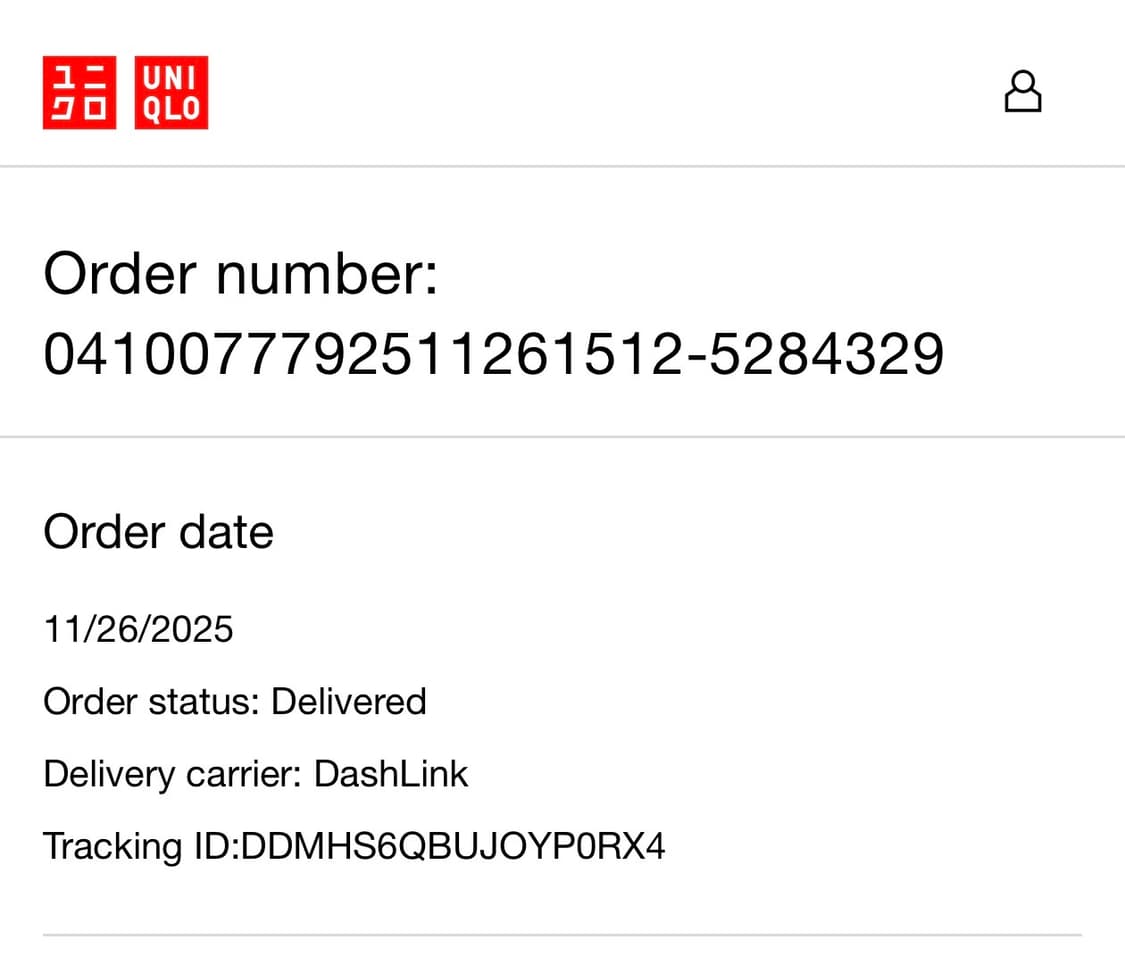
Task: Click the "Delivery carrier:" label
Action: click(x=173, y=773)
